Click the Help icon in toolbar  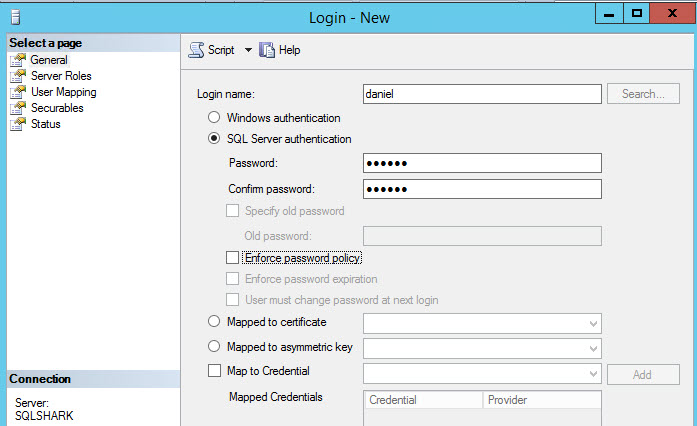coord(267,50)
